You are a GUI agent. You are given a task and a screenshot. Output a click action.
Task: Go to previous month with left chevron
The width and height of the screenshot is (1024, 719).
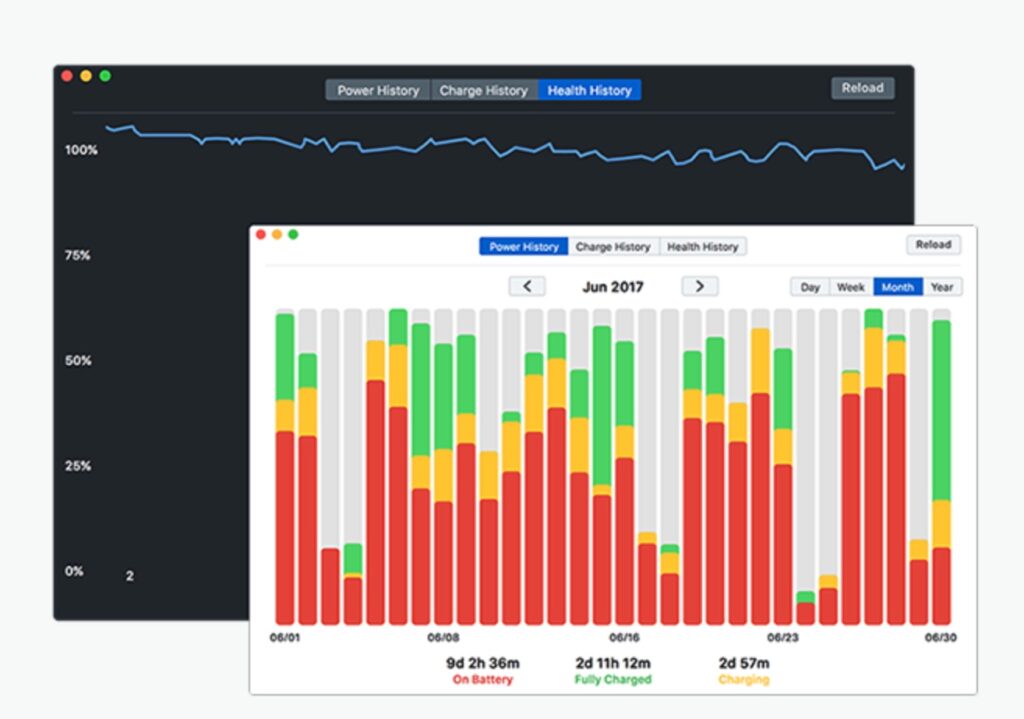pos(527,287)
